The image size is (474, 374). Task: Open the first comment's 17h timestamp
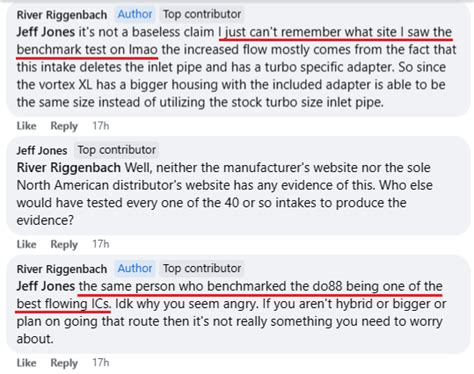pyautogui.click(x=101, y=126)
